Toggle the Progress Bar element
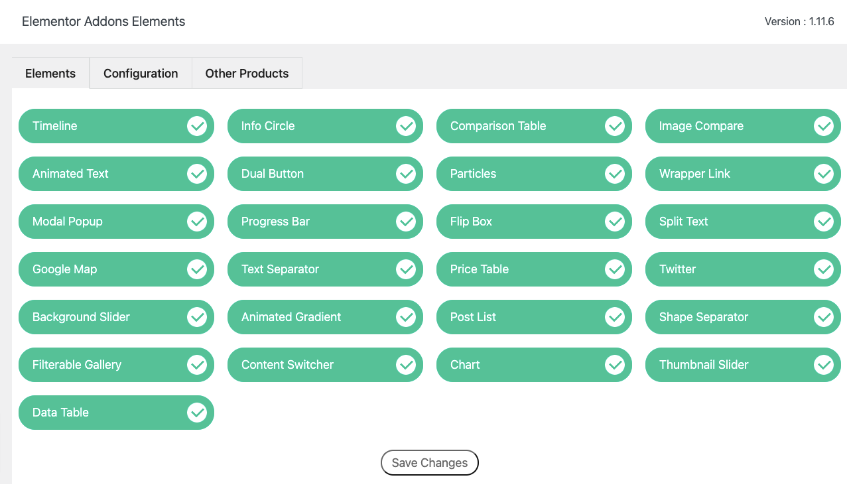The image size is (847, 484). 406,222
